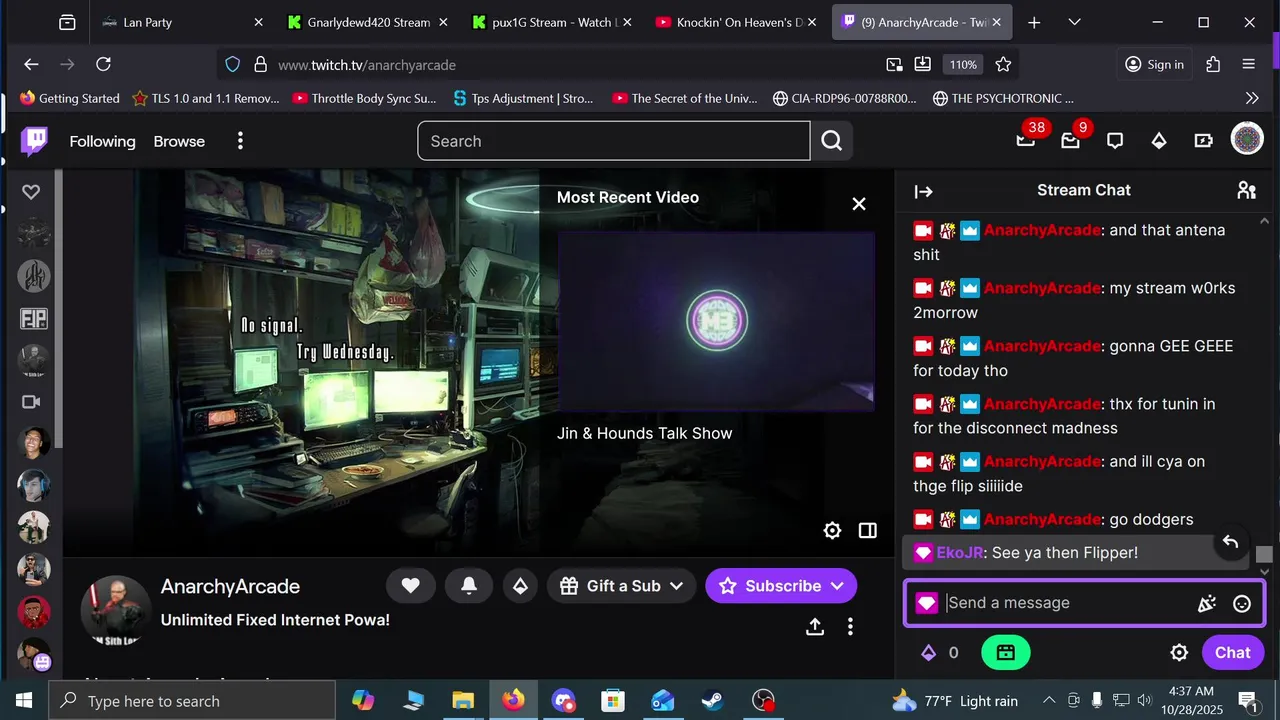Viewport: 1280px width, 720px height.
Task: Open the channel three-dot options menu
Action: tap(850, 626)
